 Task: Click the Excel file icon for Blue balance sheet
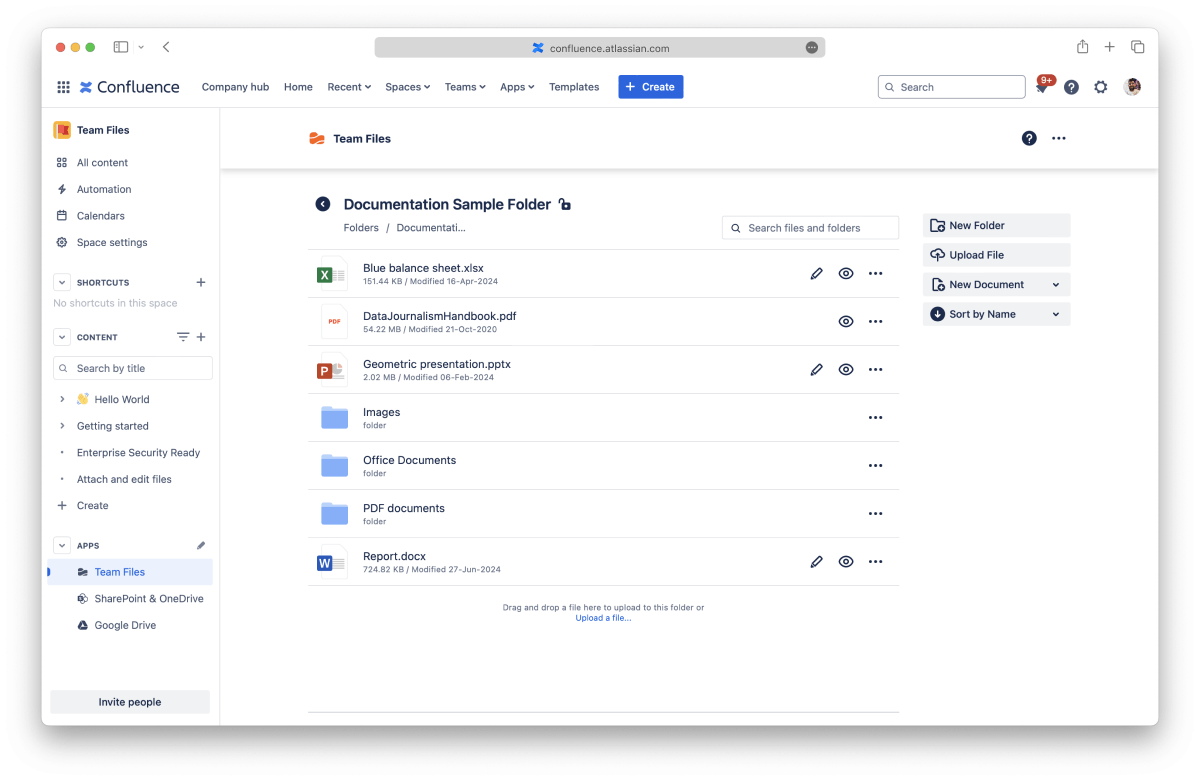pos(331,274)
